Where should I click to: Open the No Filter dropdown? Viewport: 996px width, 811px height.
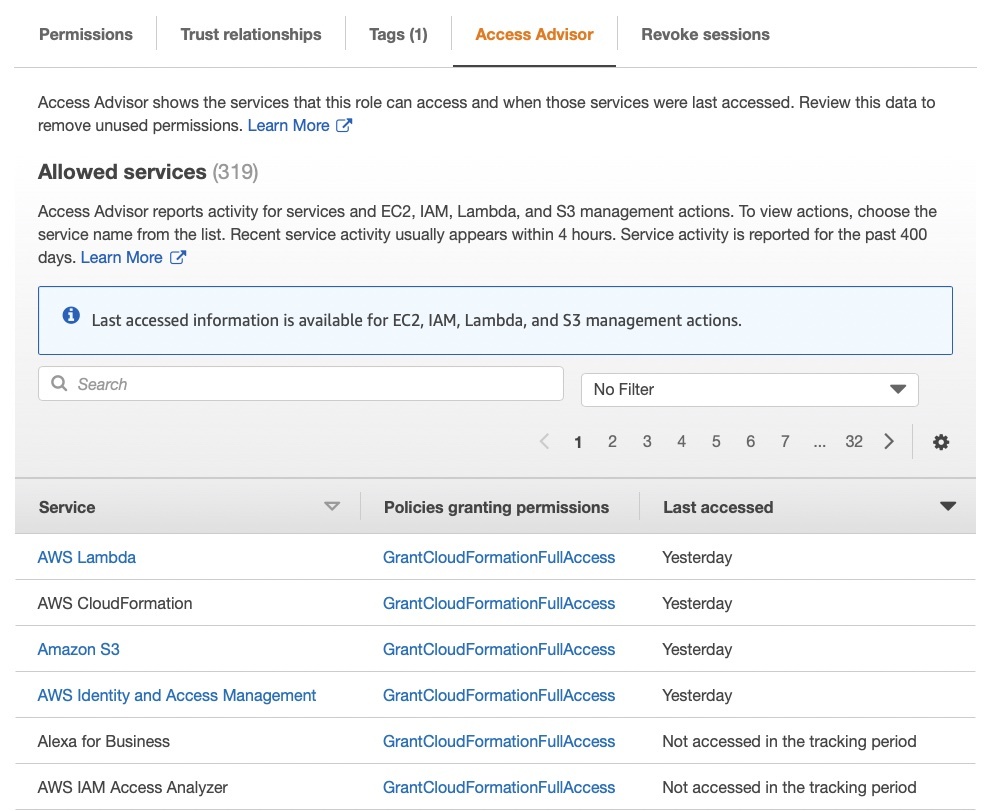pos(750,389)
